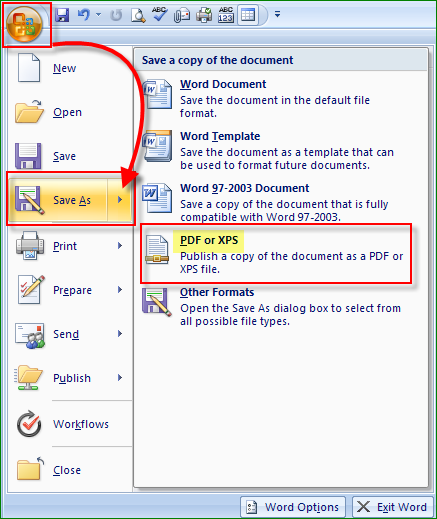This screenshot has width=437, height=519.
Task: Click the PDF or XPS document icon
Action: [x=157, y=250]
